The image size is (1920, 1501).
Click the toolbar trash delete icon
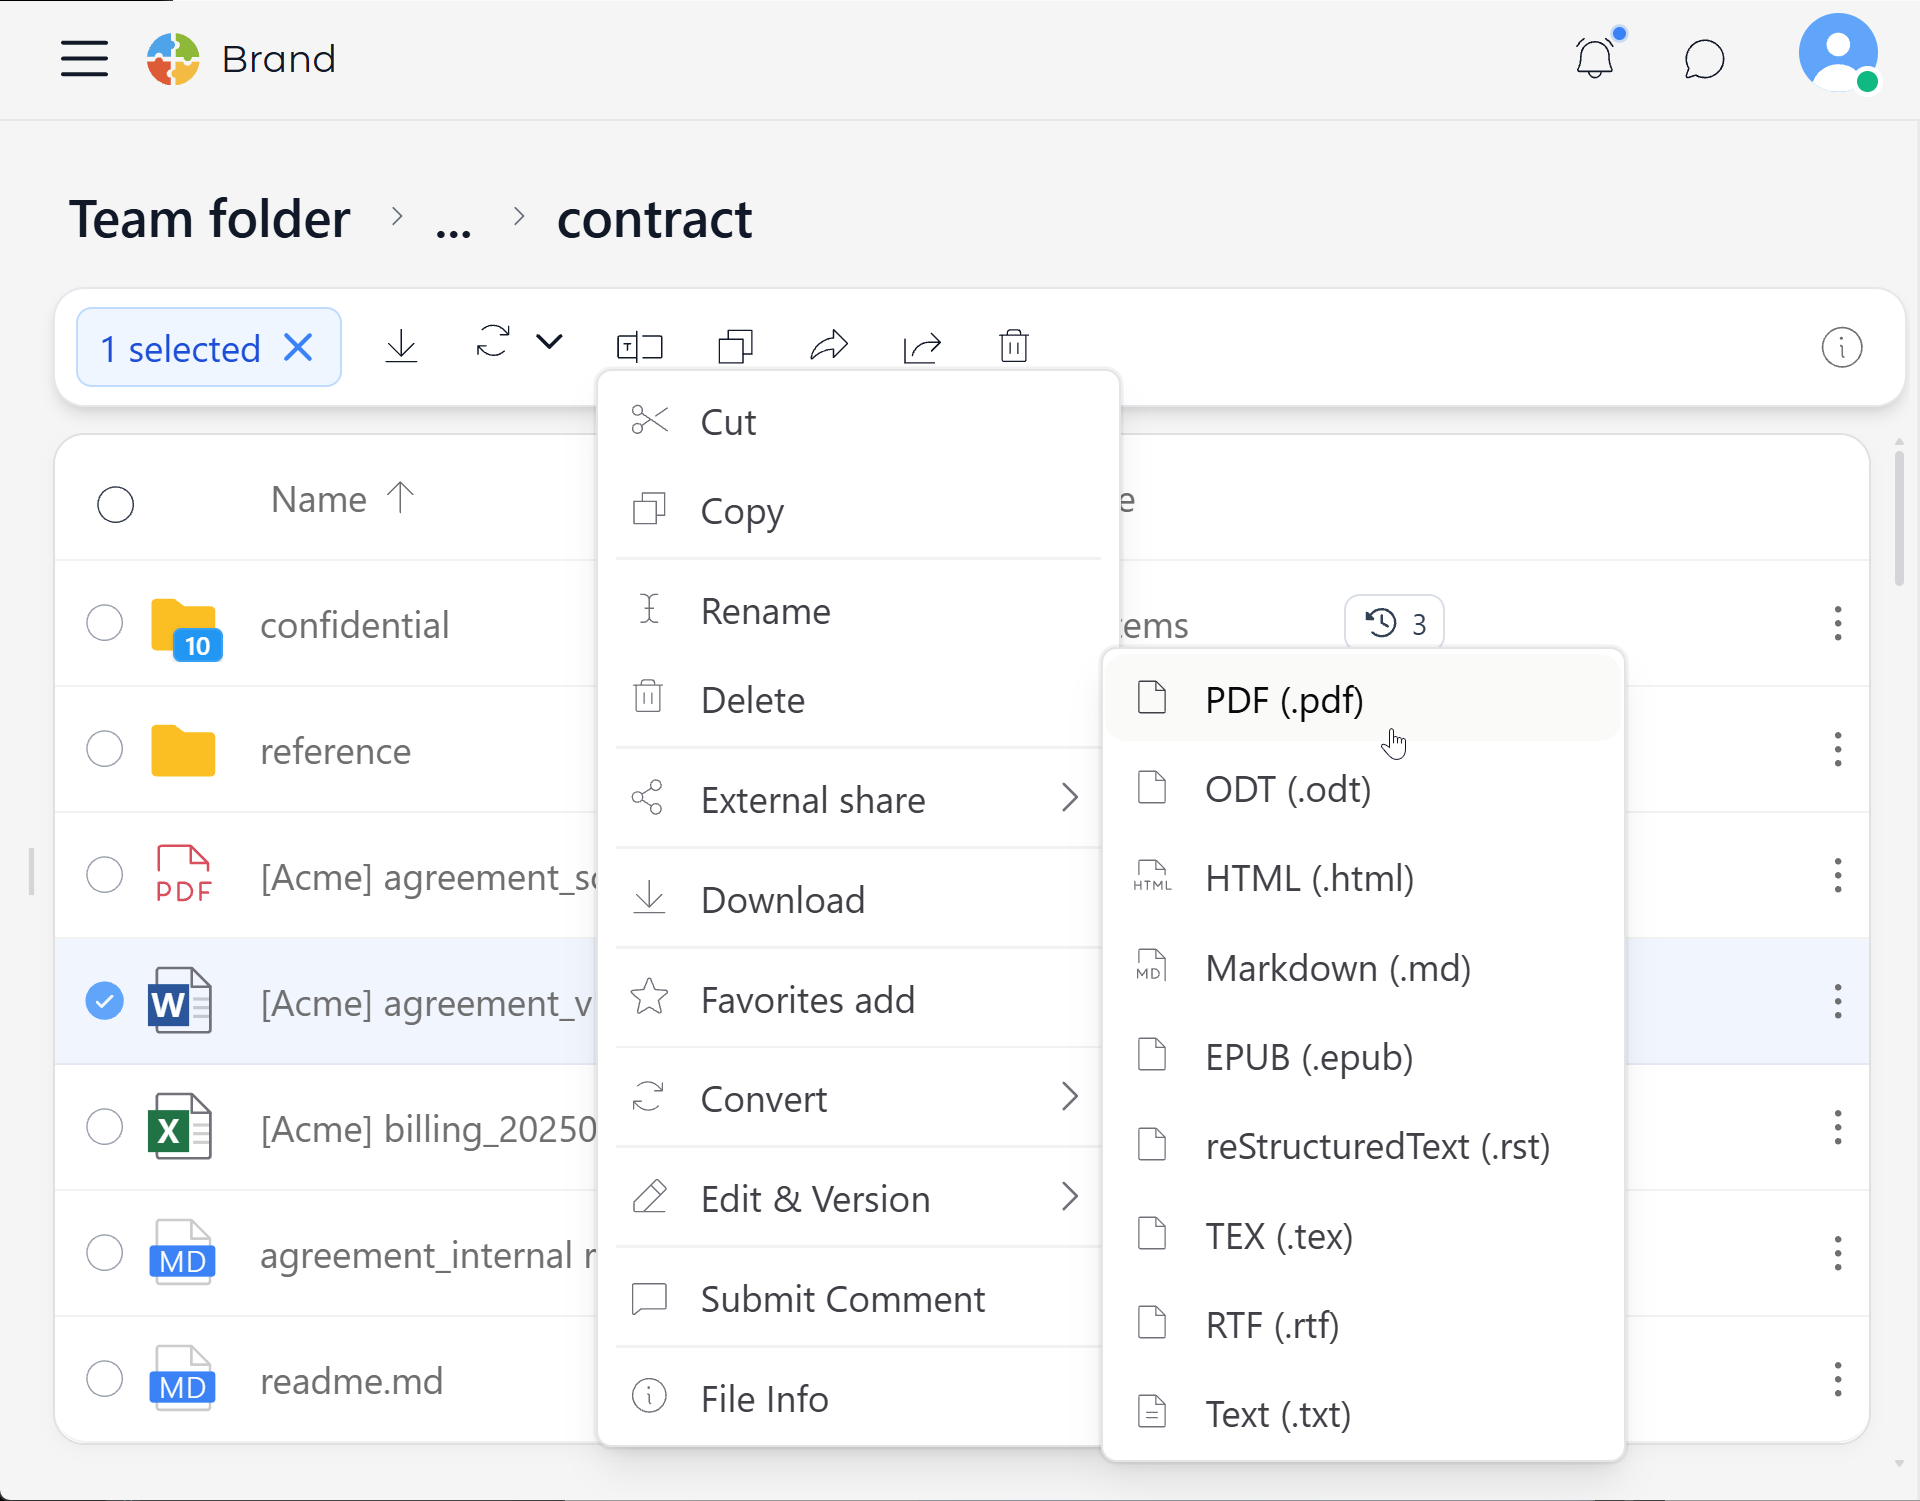pyautogui.click(x=1014, y=346)
